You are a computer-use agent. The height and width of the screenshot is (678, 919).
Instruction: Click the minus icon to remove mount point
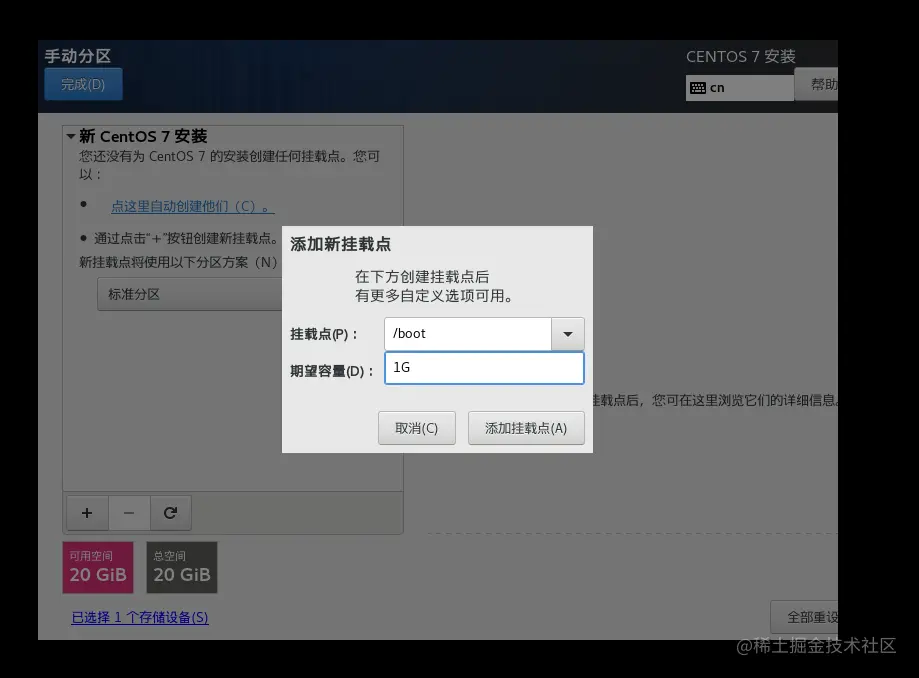point(129,513)
